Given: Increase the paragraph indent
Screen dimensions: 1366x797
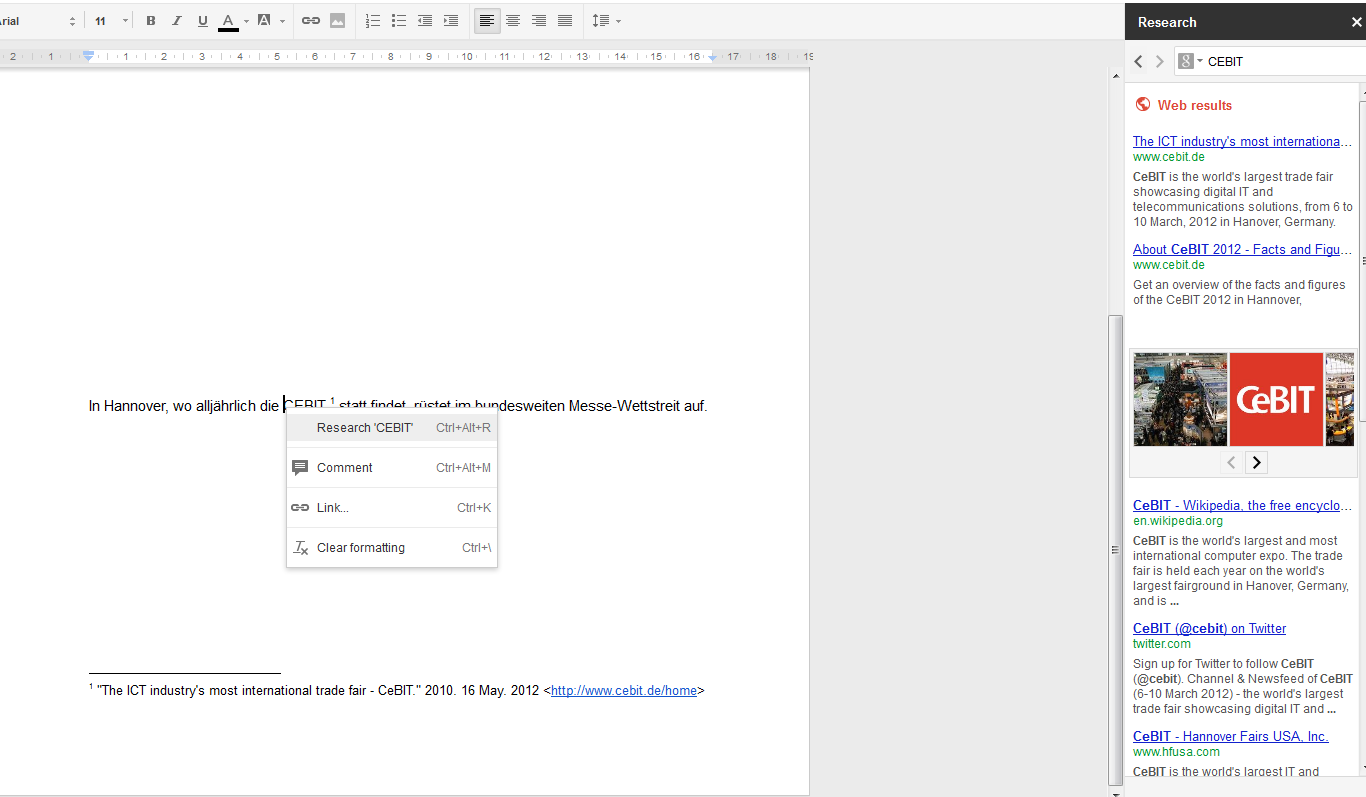Looking at the screenshot, I should tap(451, 21).
